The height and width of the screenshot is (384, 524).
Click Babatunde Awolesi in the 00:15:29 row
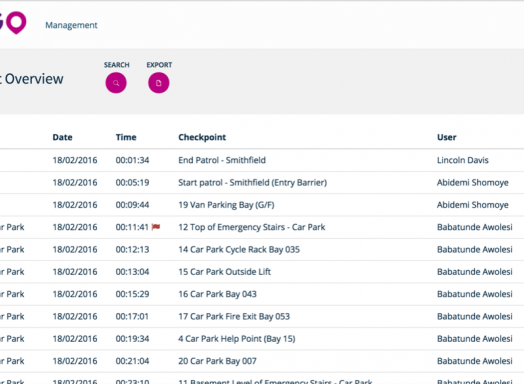[475, 294]
